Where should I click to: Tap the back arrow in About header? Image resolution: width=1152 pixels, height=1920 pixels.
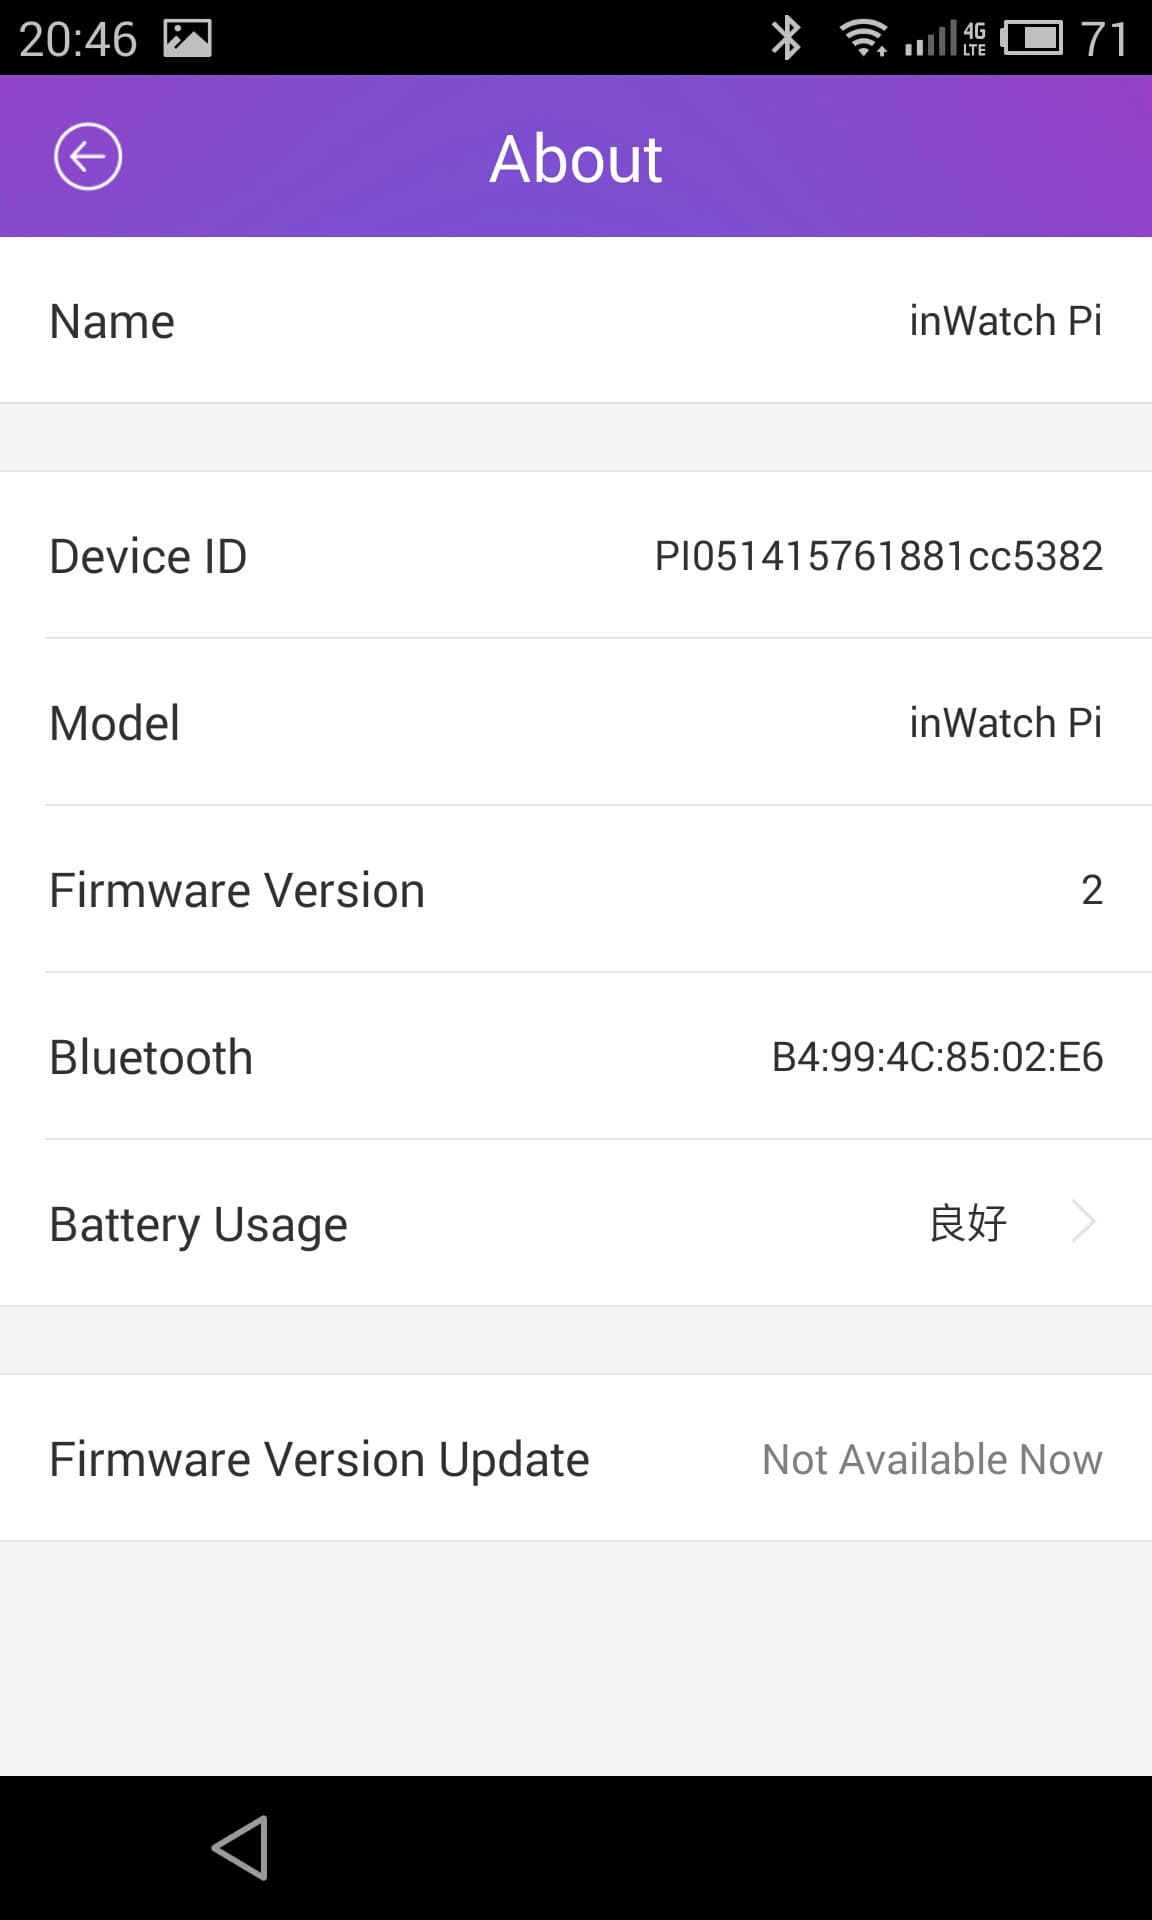[x=88, y=157]
